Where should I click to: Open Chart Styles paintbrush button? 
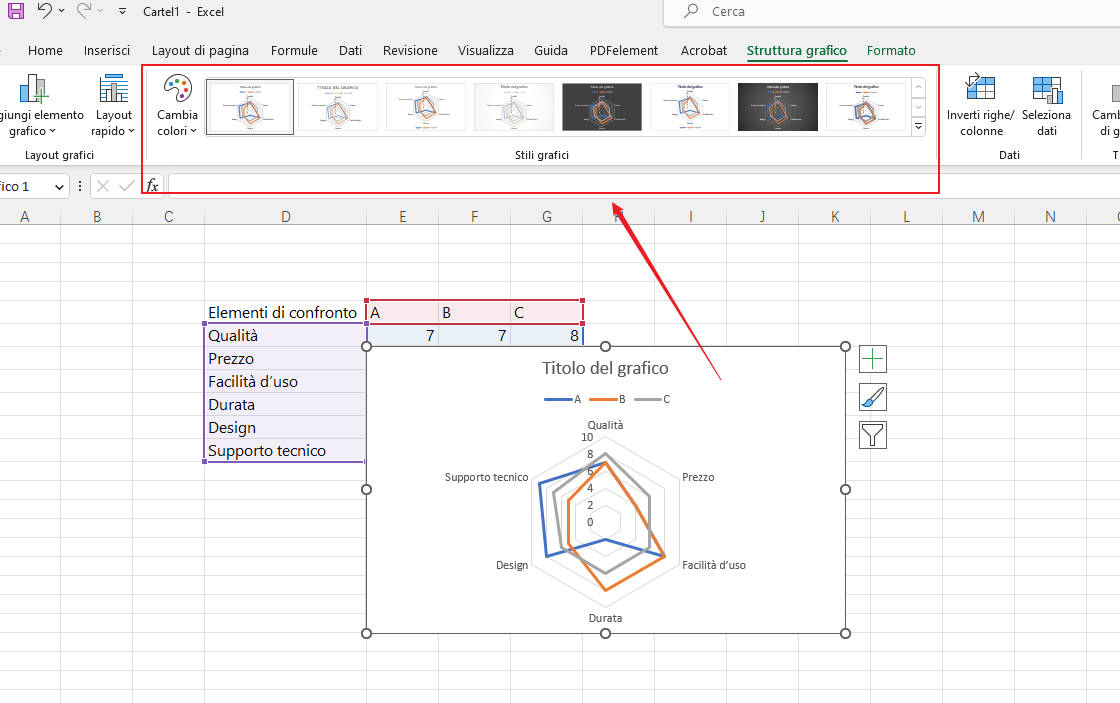[x=873, y=397]
